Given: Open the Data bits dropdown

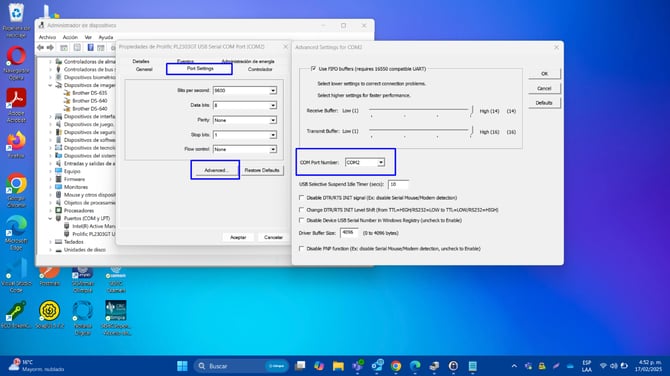Looking at the screenshot, I should click(x=273, y=105).
